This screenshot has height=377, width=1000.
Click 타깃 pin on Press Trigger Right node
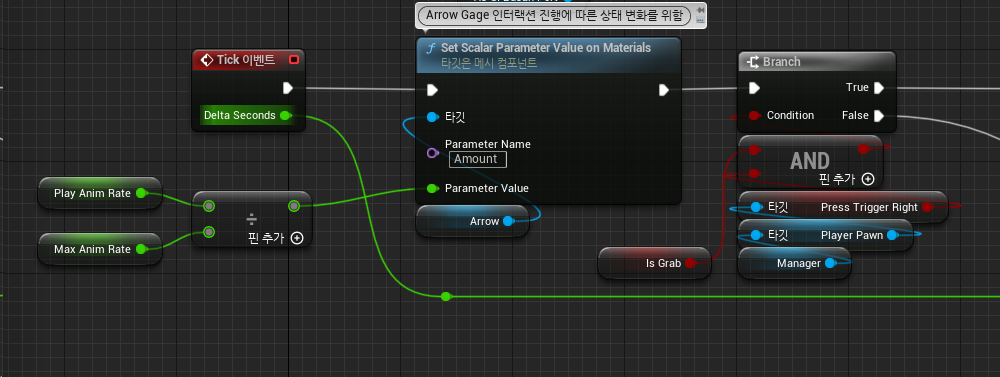[x=756, y=207]
